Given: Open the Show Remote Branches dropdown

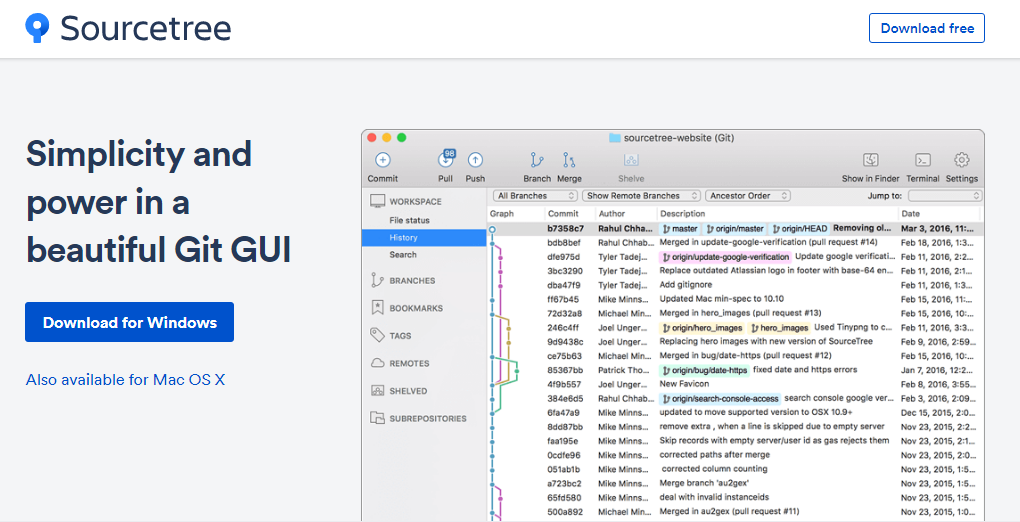Looking at the screenshot, I should 641,195.
